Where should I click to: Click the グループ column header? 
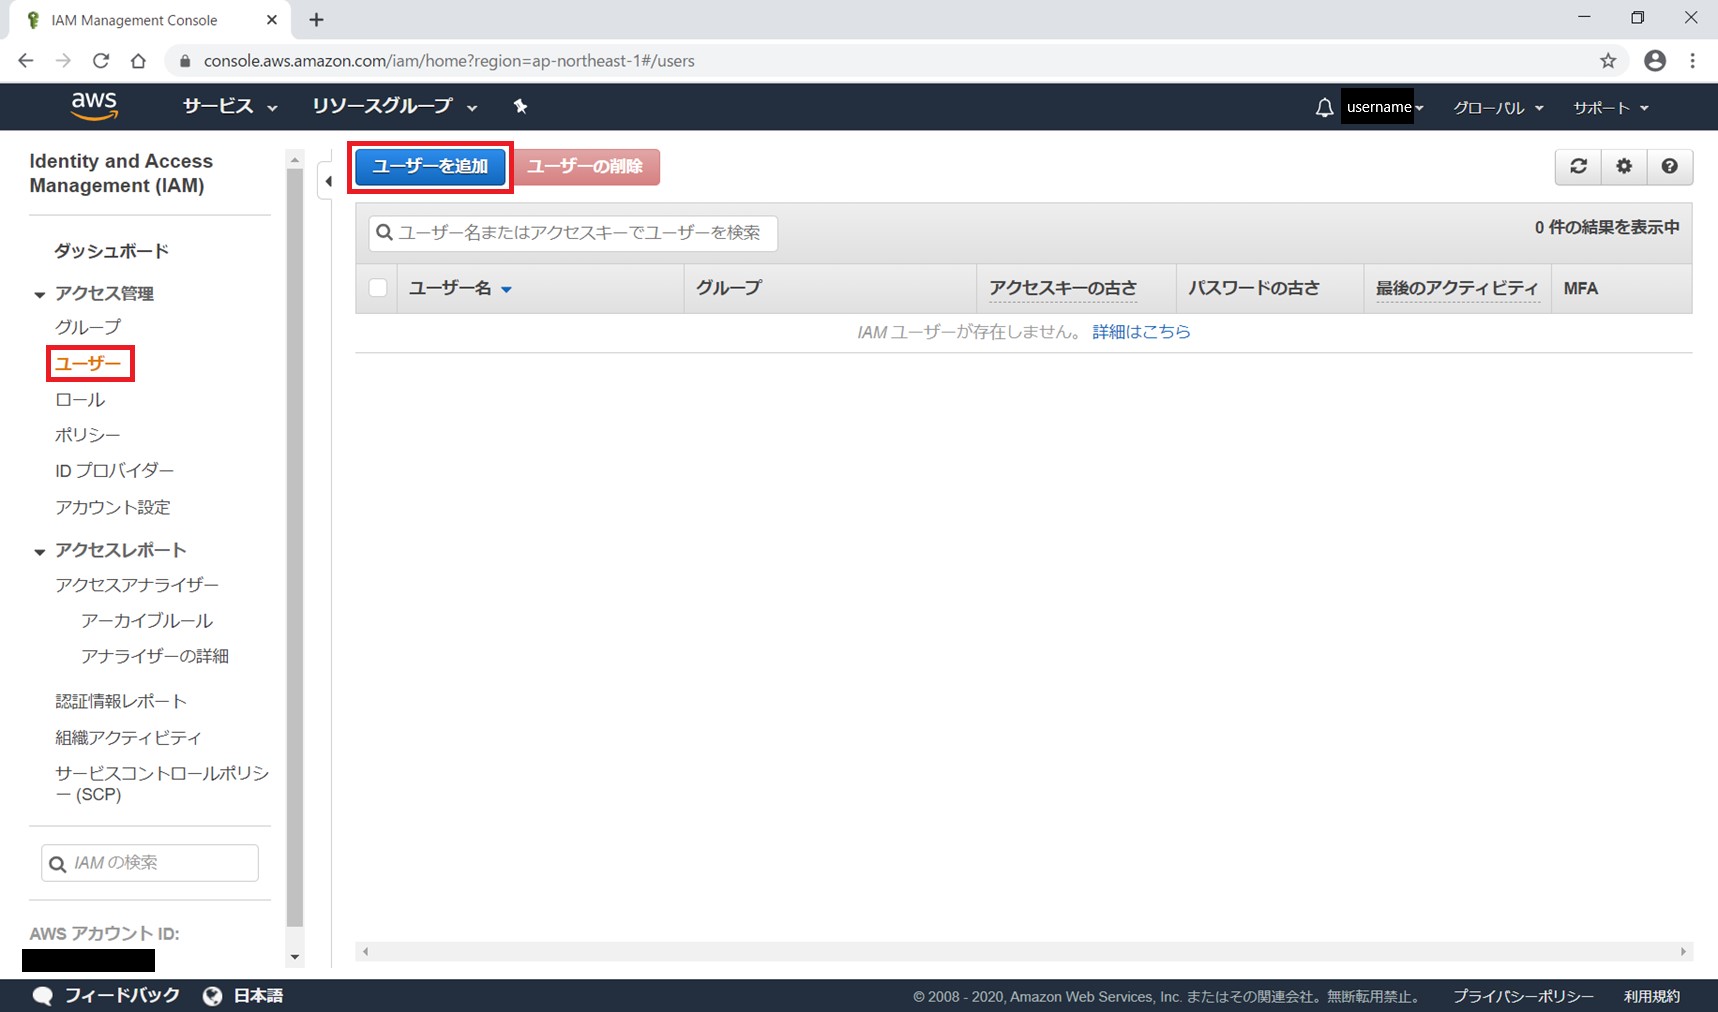point(729,288)
